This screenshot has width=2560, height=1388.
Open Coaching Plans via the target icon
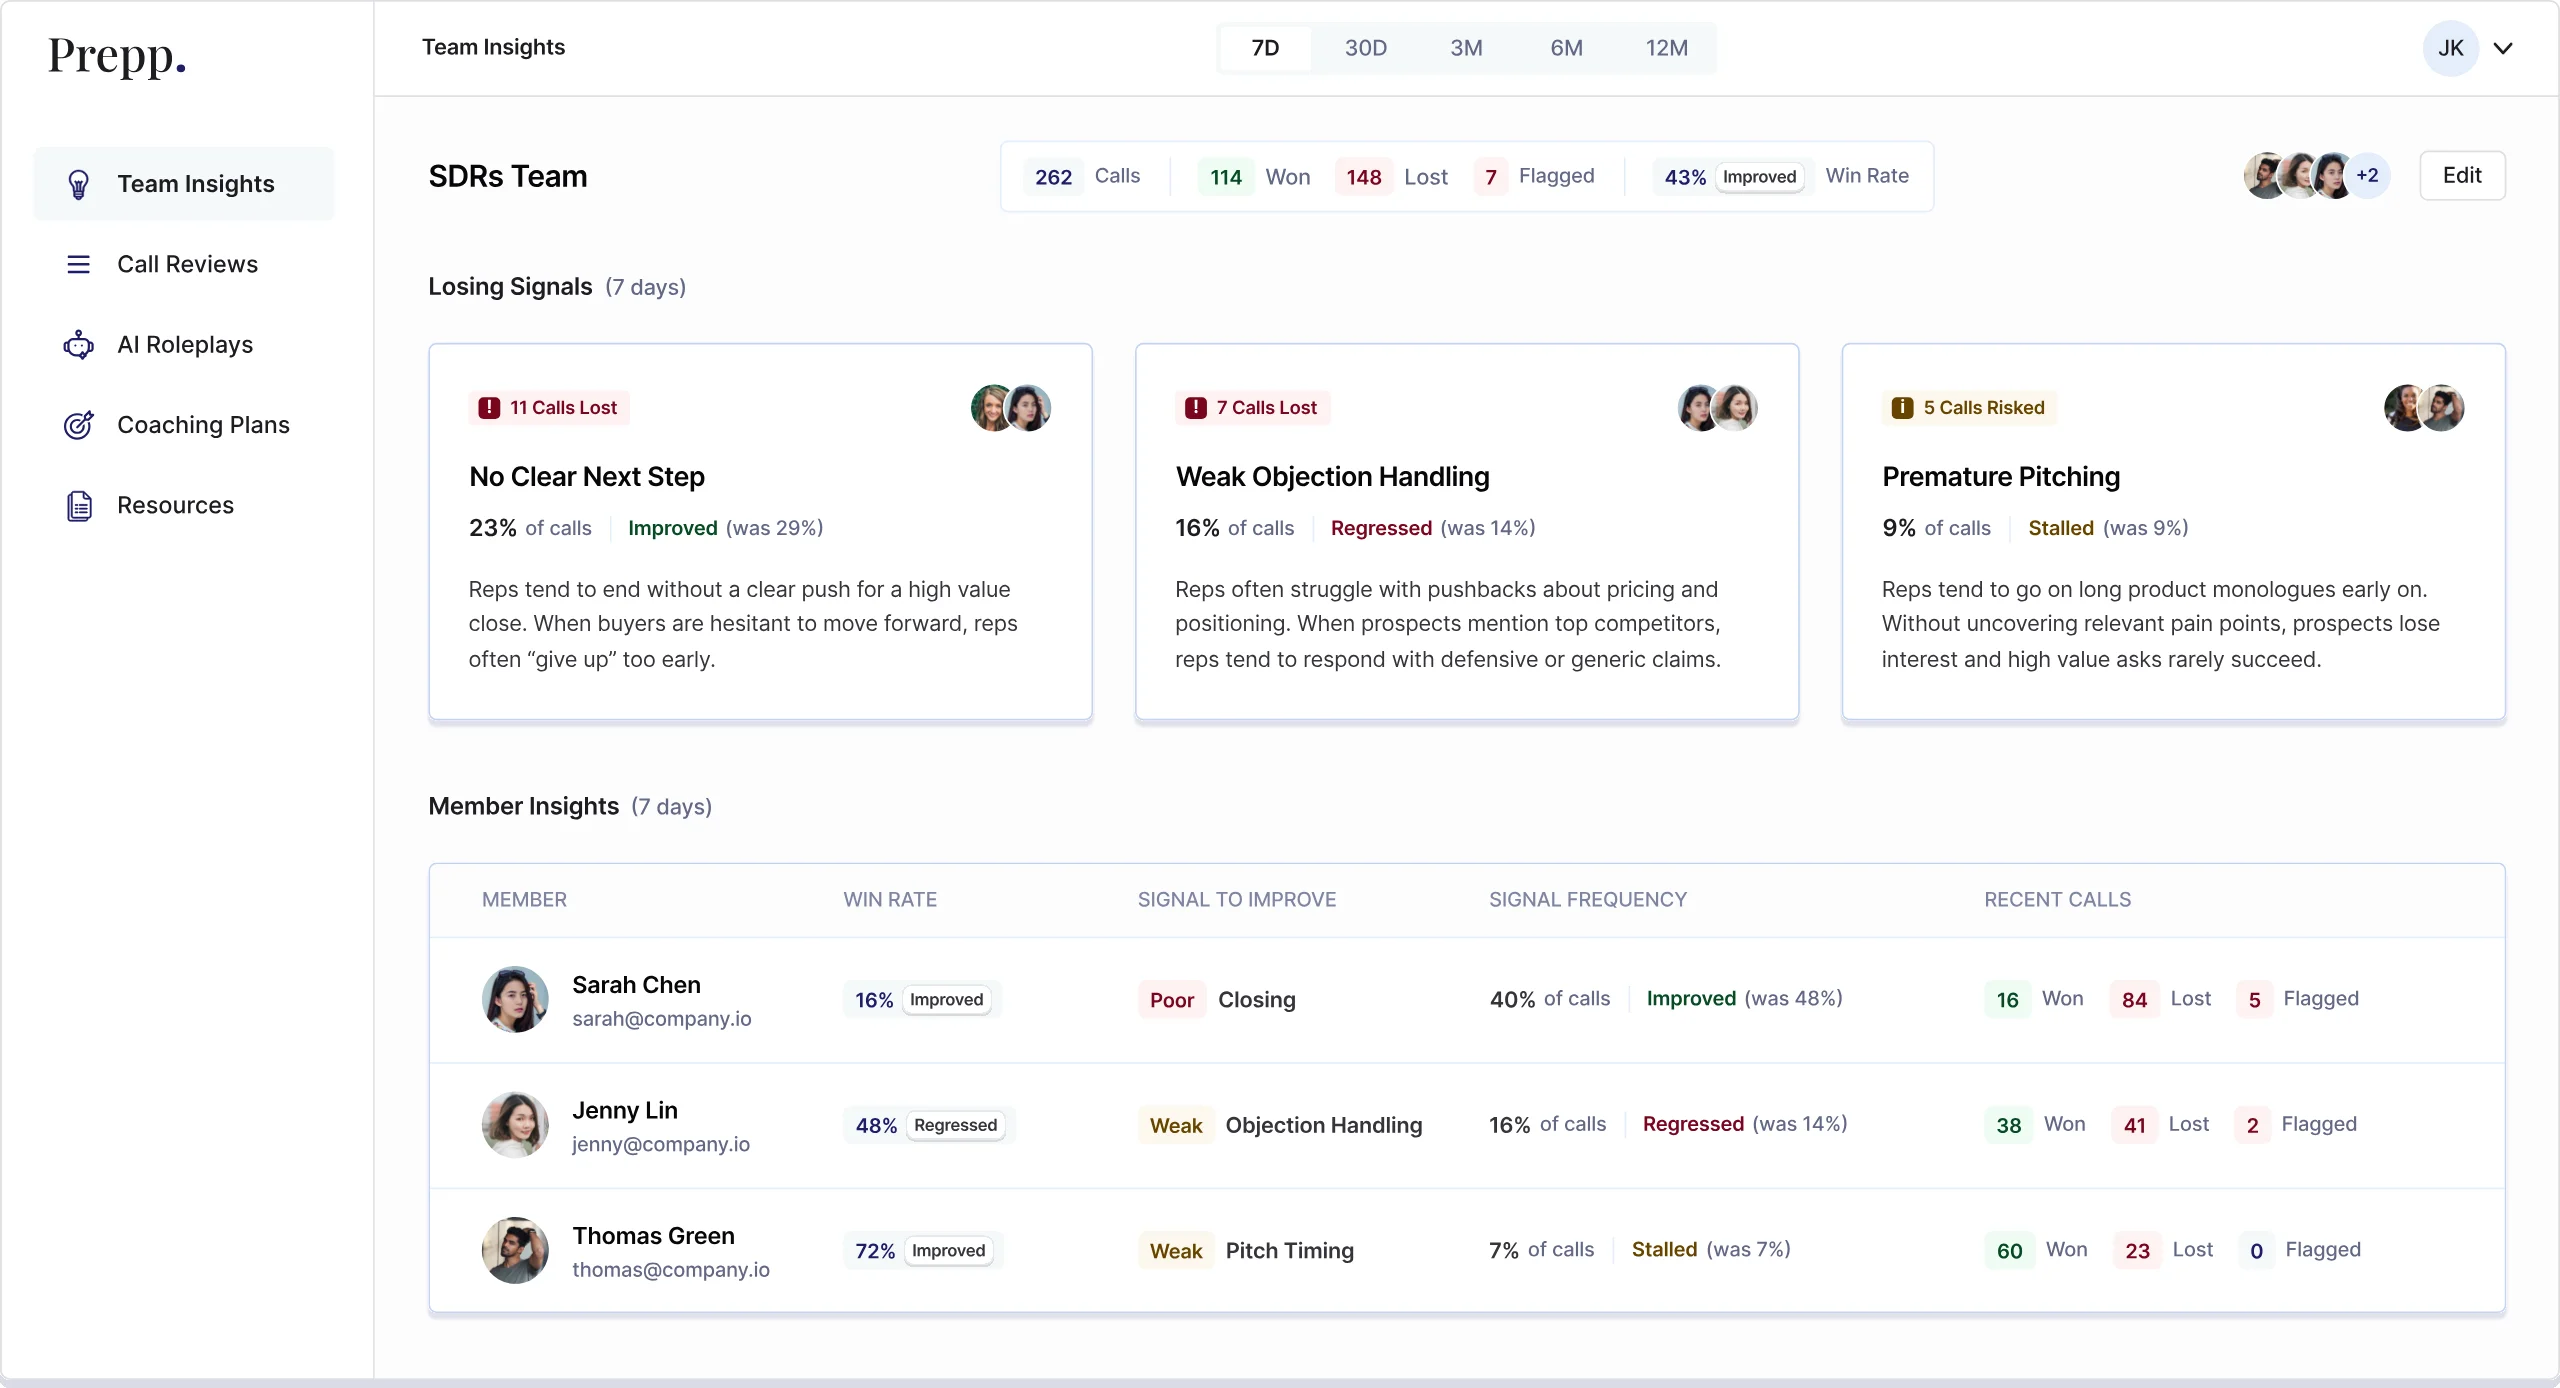click(79, 424)
